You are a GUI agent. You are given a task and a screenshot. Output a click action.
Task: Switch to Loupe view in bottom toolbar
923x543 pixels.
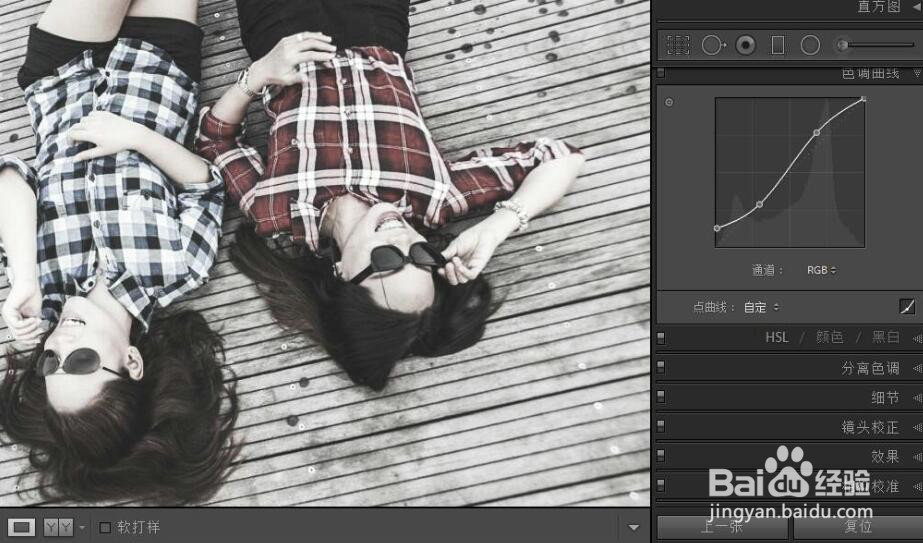(x=21, y=527)
